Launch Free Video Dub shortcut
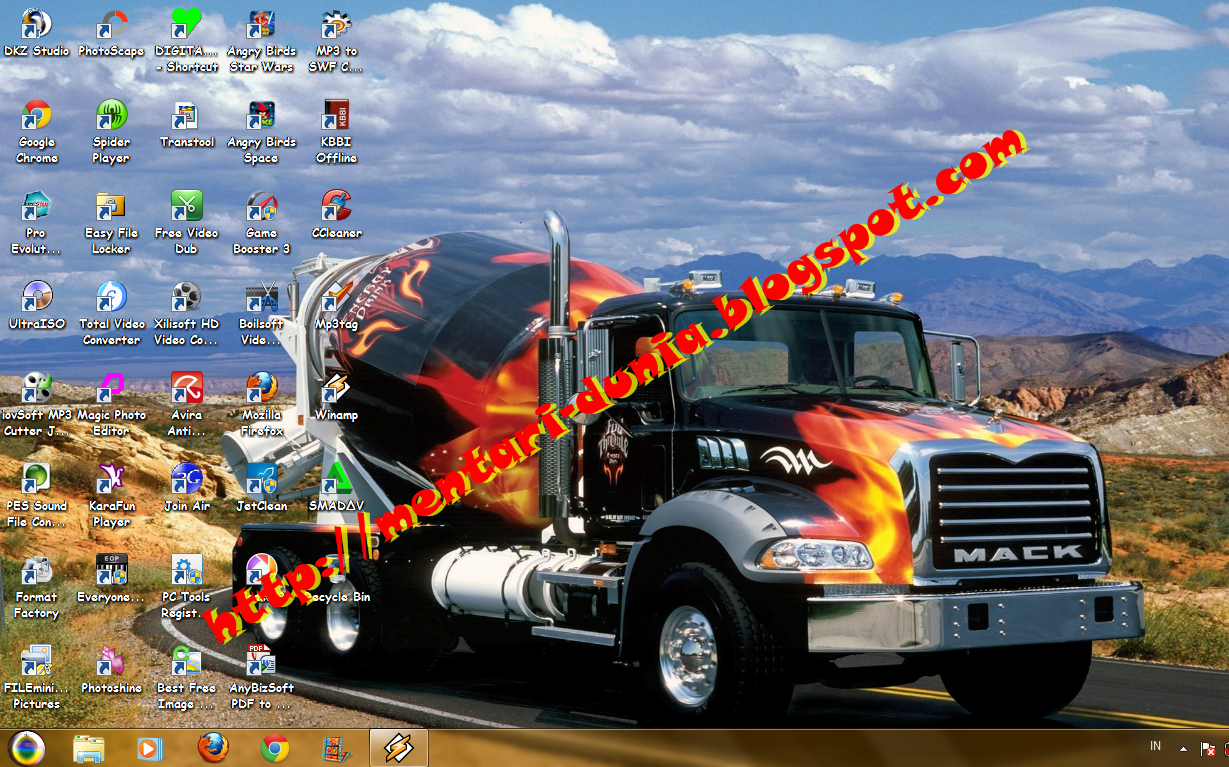 (186, 222)
